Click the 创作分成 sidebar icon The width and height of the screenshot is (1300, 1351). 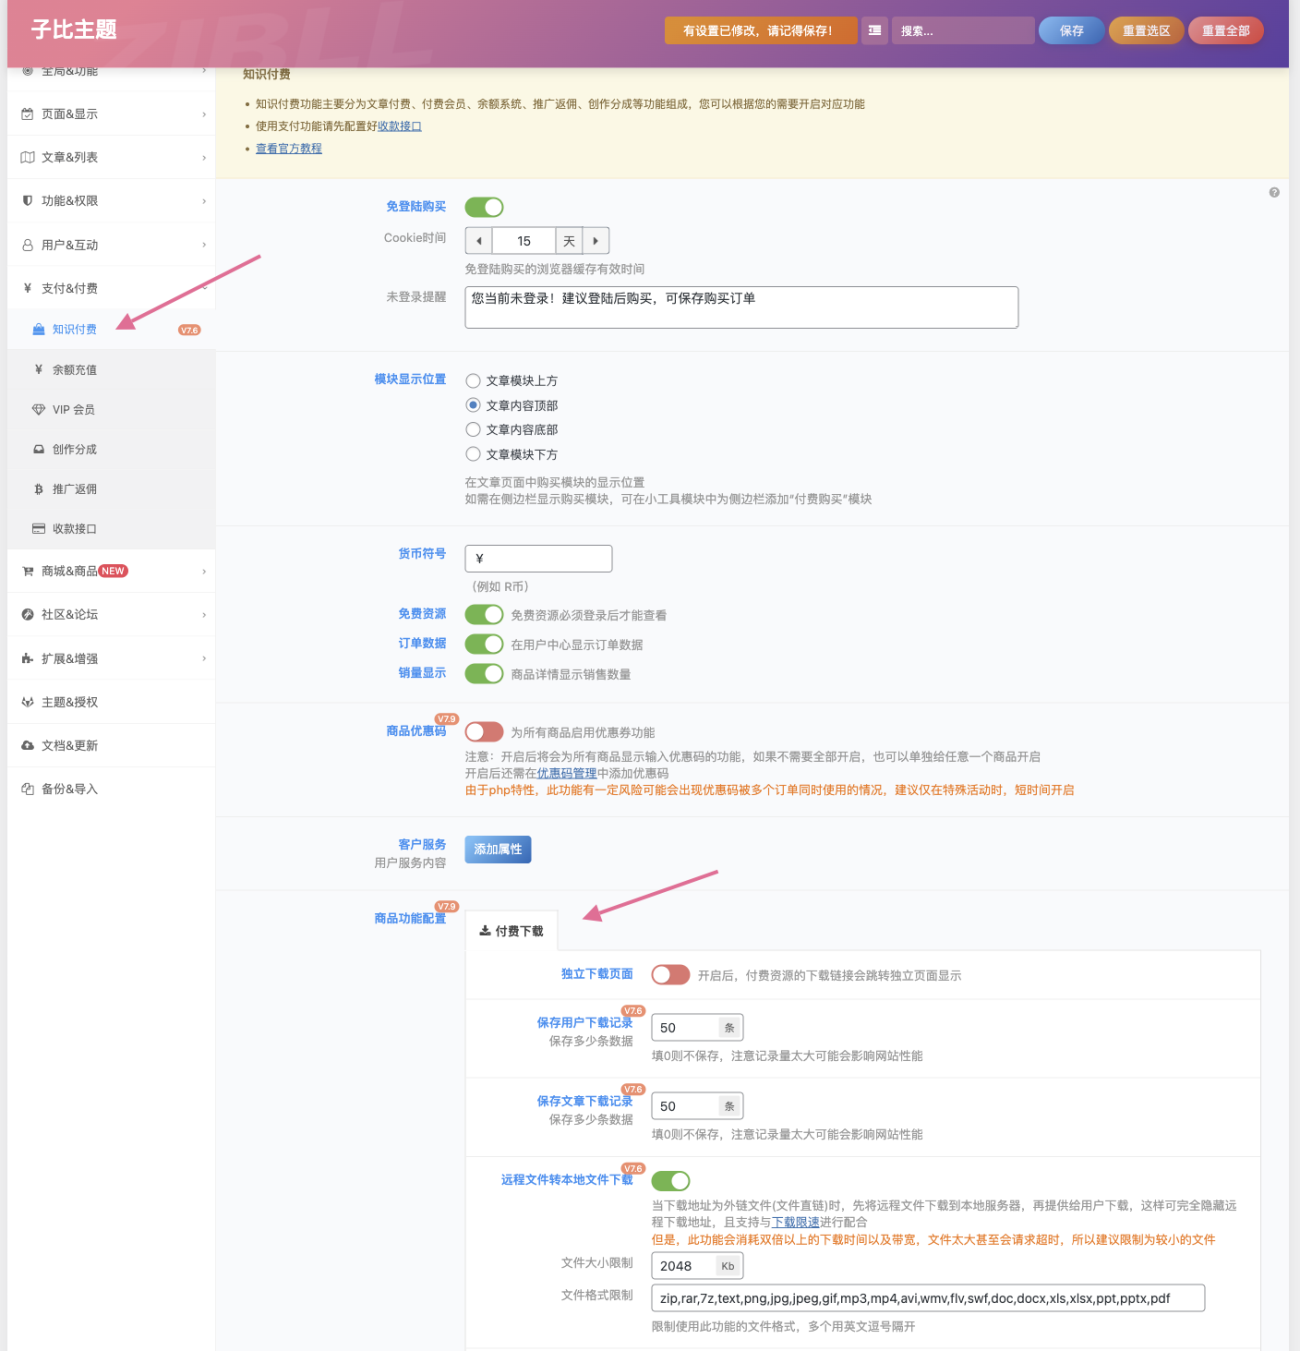[x=38, y=449]
